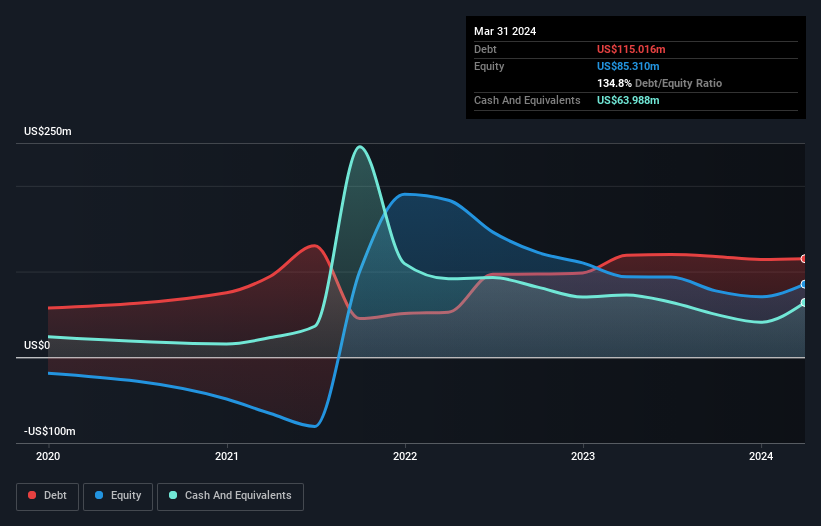Image resolution: width=821 pixels, height=526 pixels.
Task: Click the Debt row label in tooltip
Action: pyautogui.click(x=485, y=49)
